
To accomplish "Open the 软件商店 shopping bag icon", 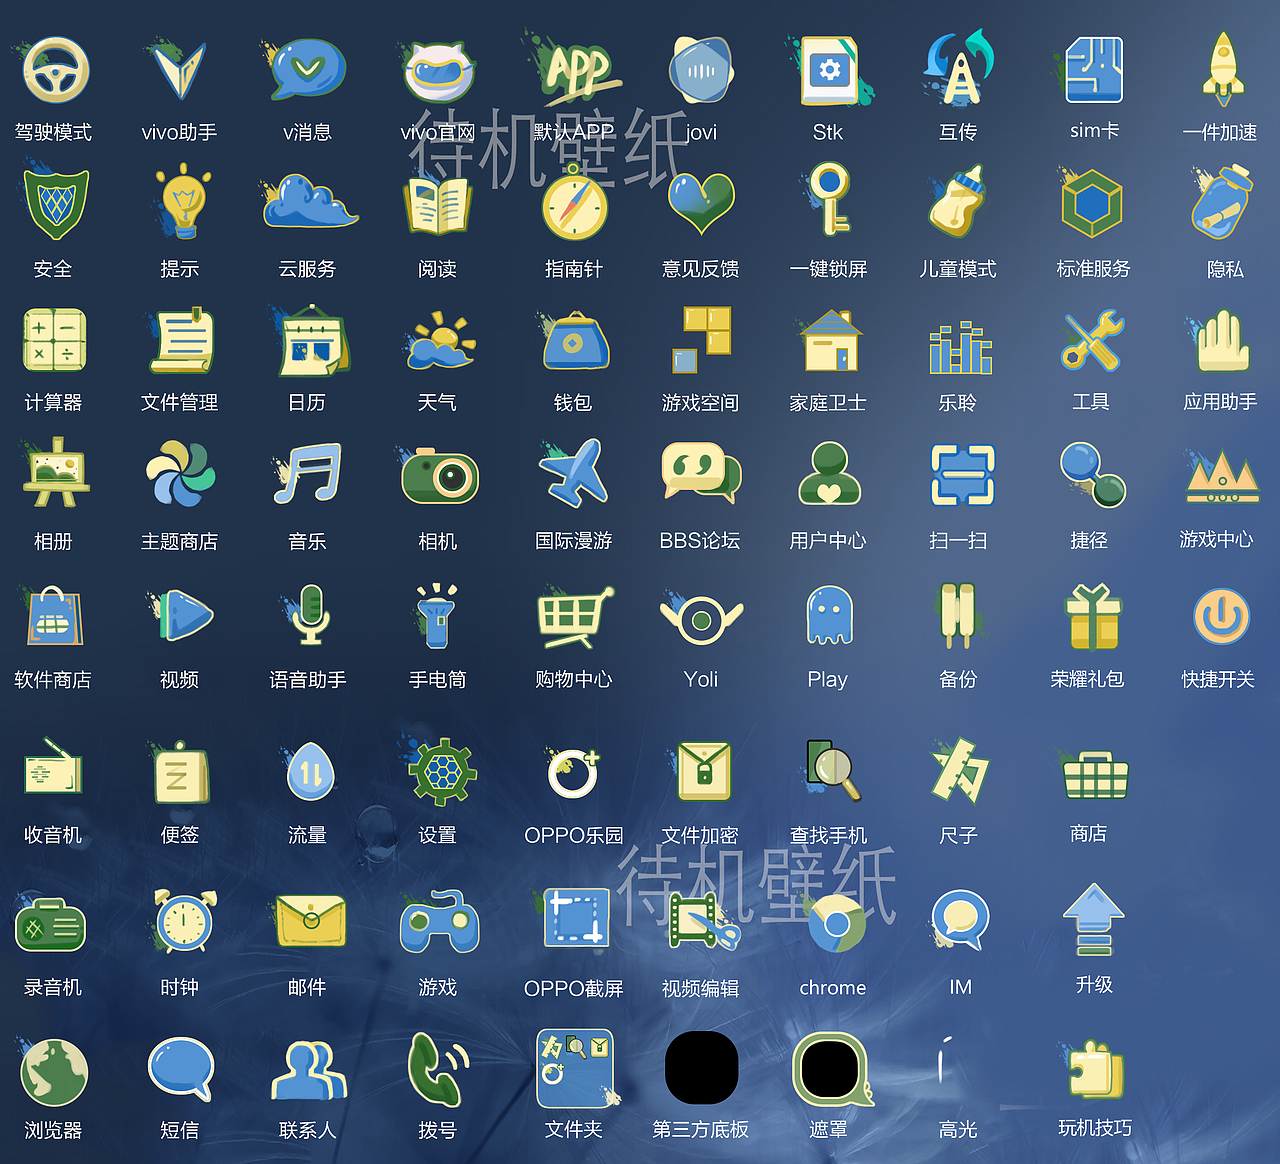I will pos(55,616).
